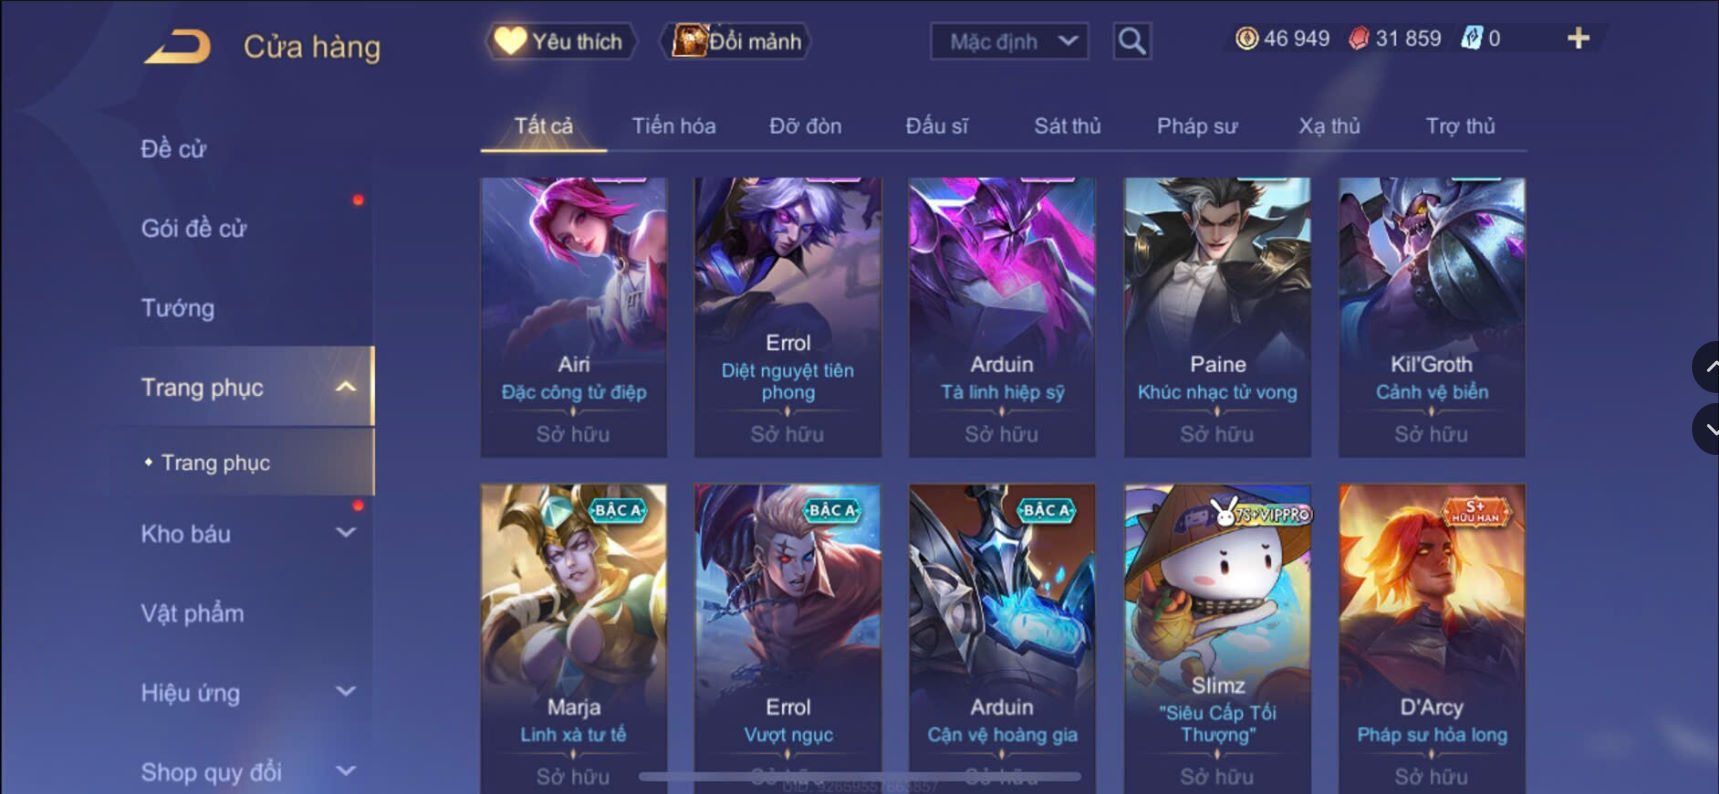Tap the red ruby currency icon

1358,38
